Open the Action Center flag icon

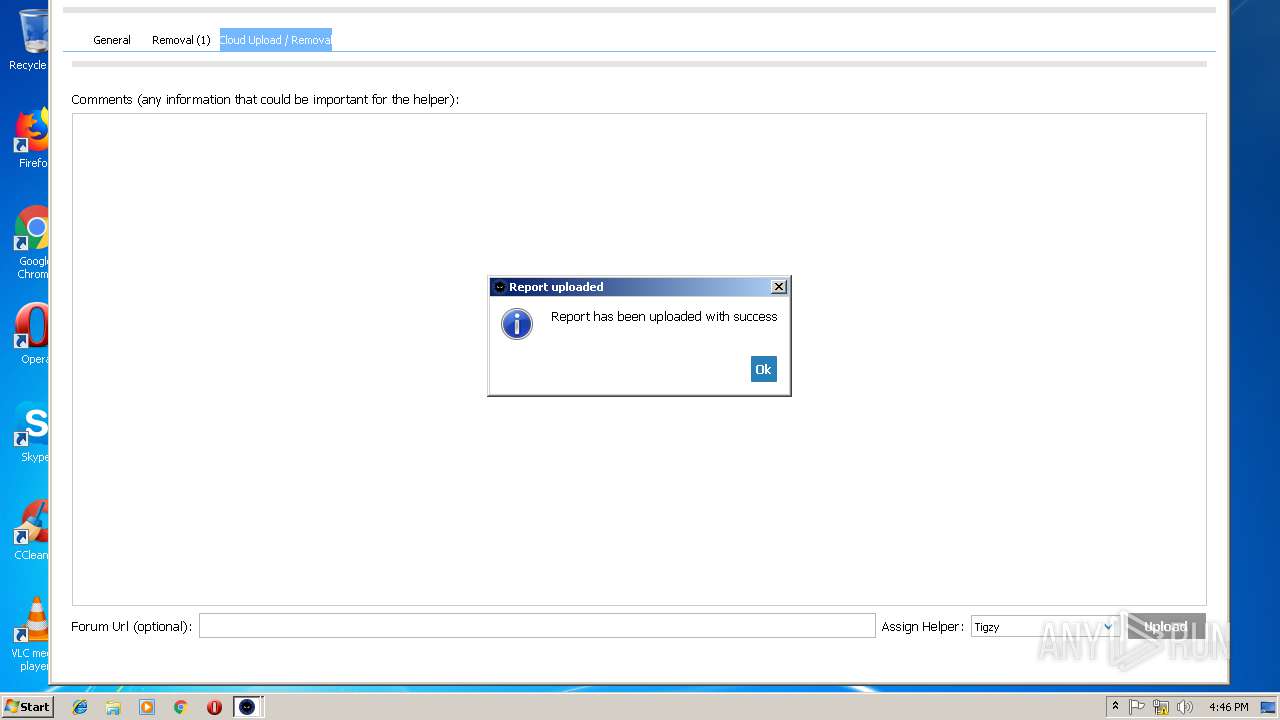[x=1137, y=707]
